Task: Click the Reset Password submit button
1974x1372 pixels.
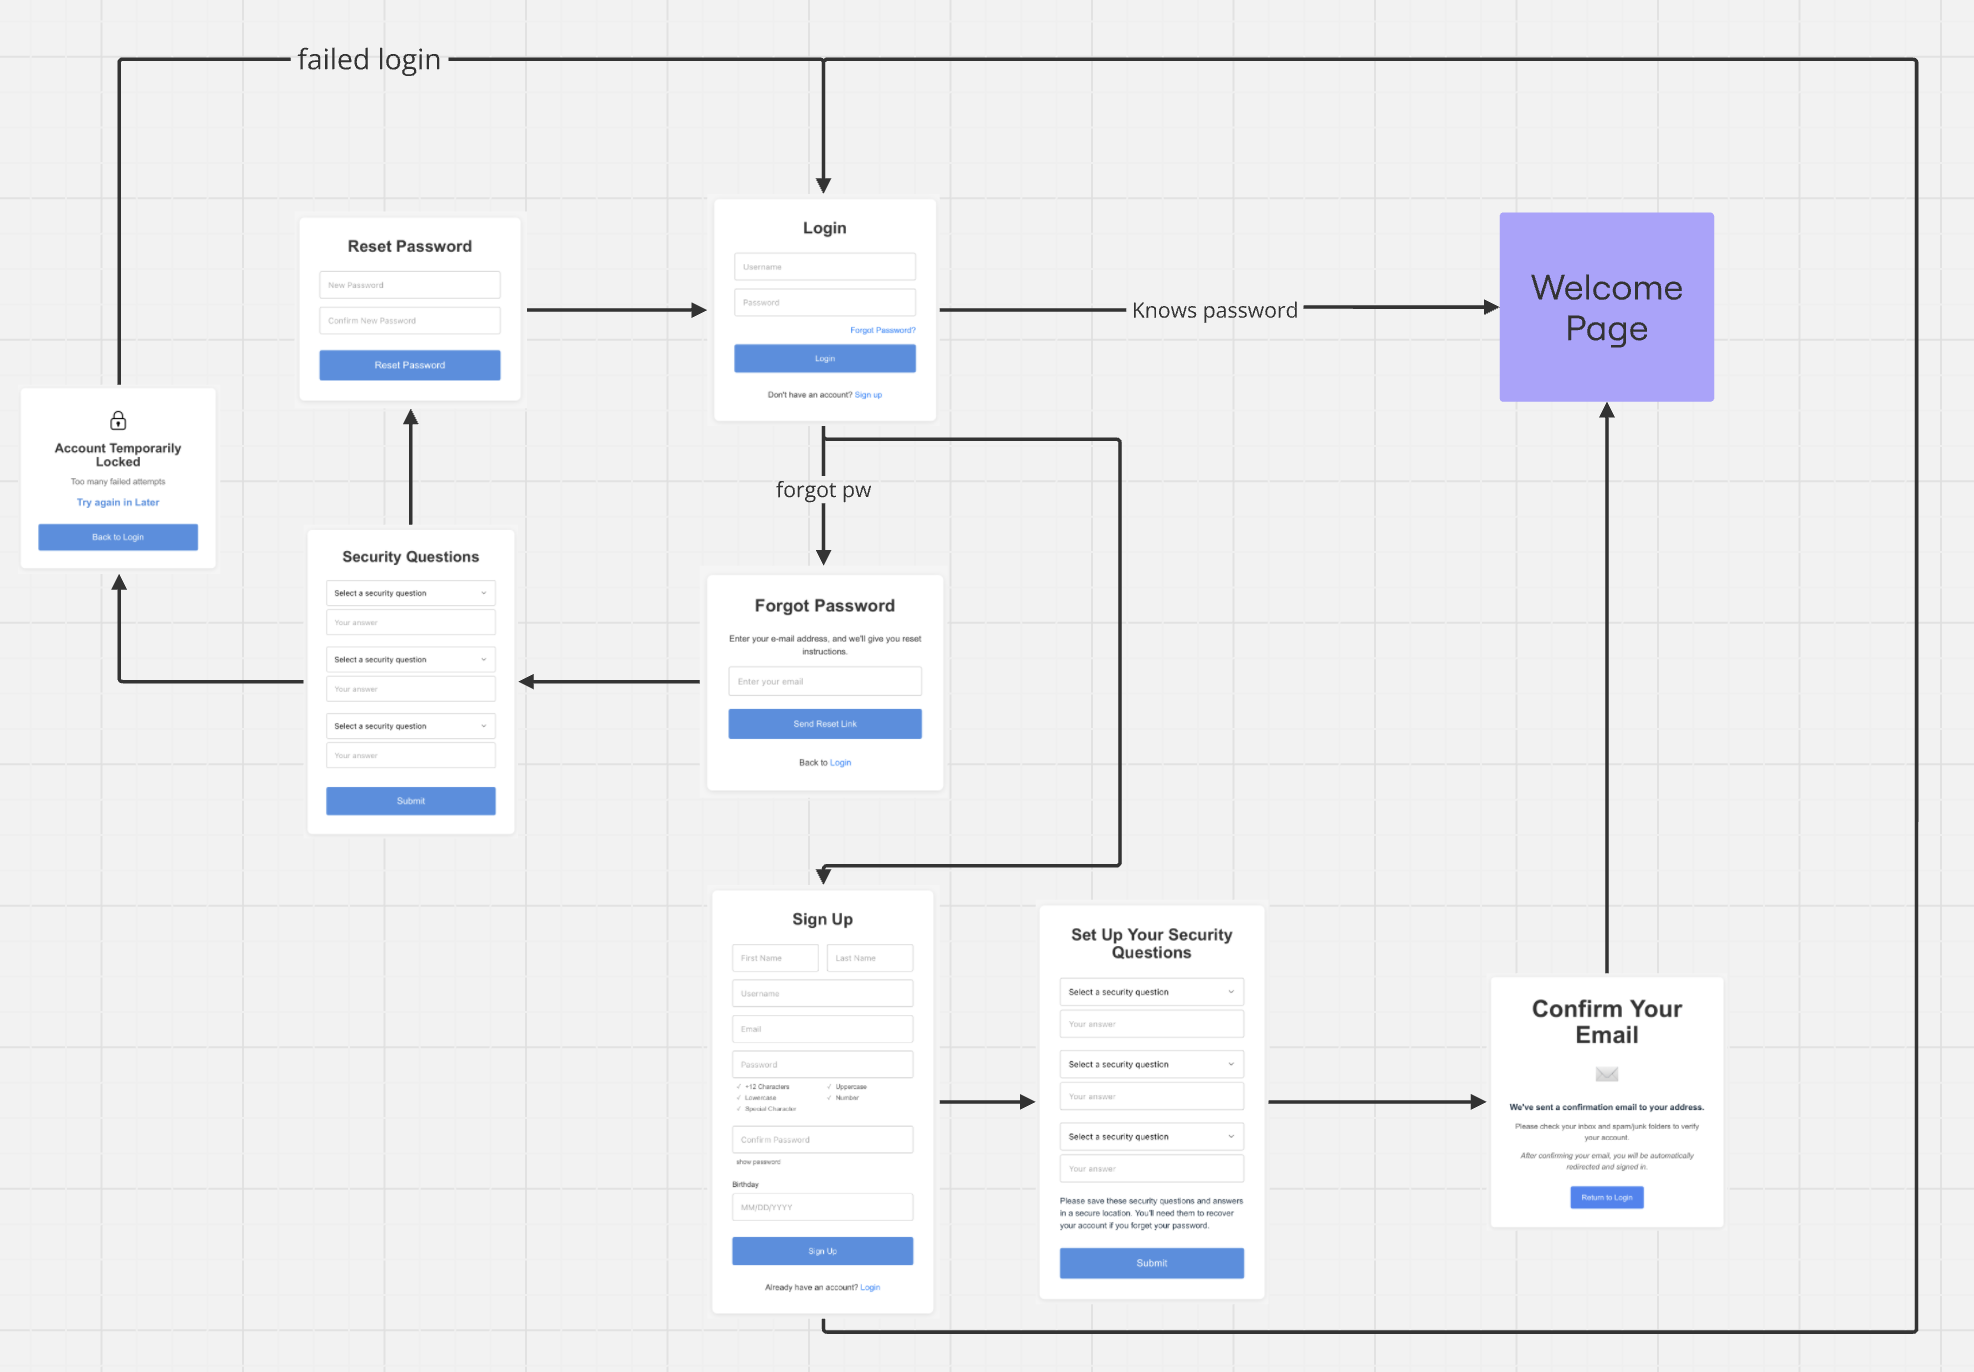Action: click(409, 364)
